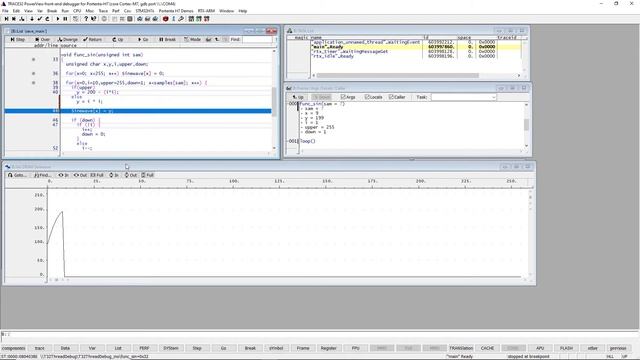This screenshot has height=360, width=640.
Task: Click horizontal zoom In button in Draw window
Action: (x=63, y=175)
